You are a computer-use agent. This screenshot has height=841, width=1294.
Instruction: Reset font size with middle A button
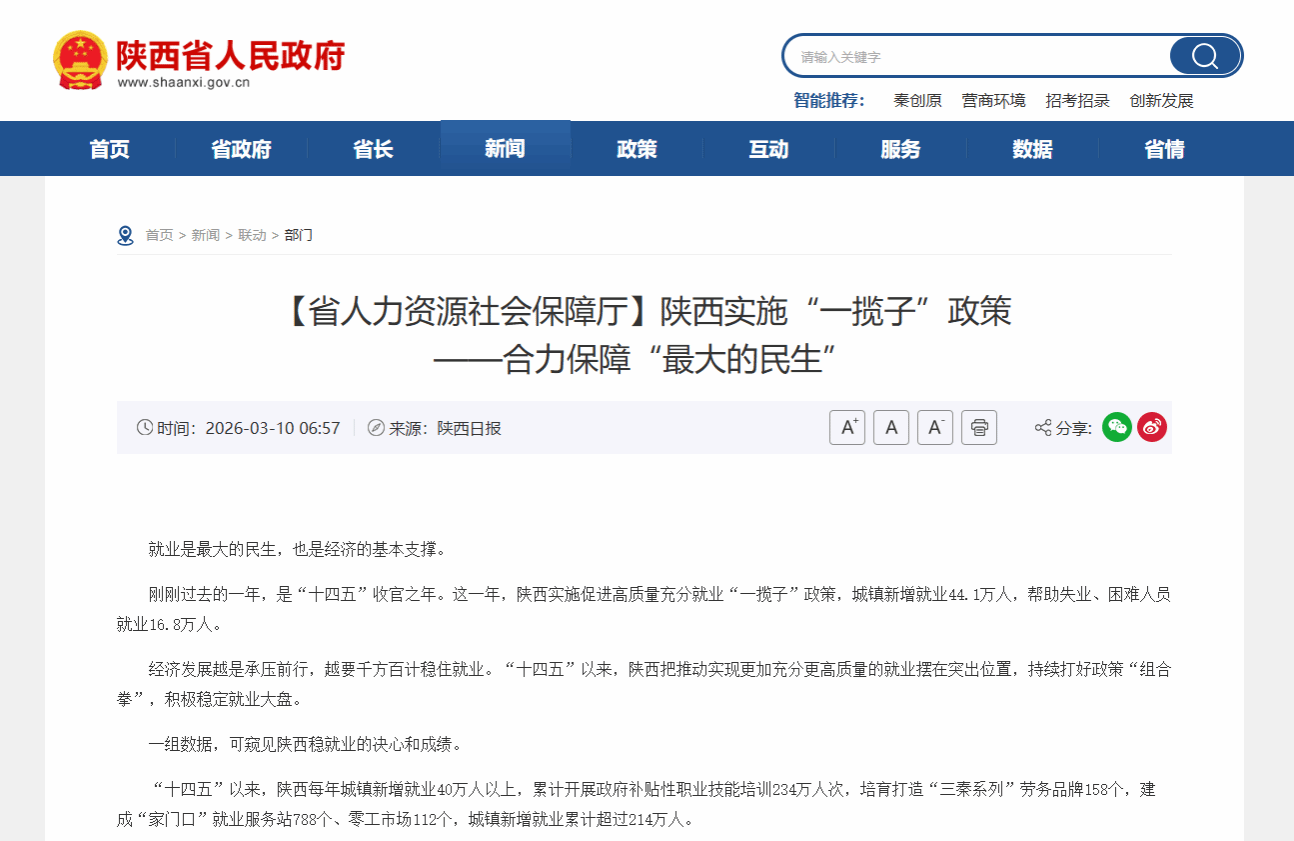[891, 428]
